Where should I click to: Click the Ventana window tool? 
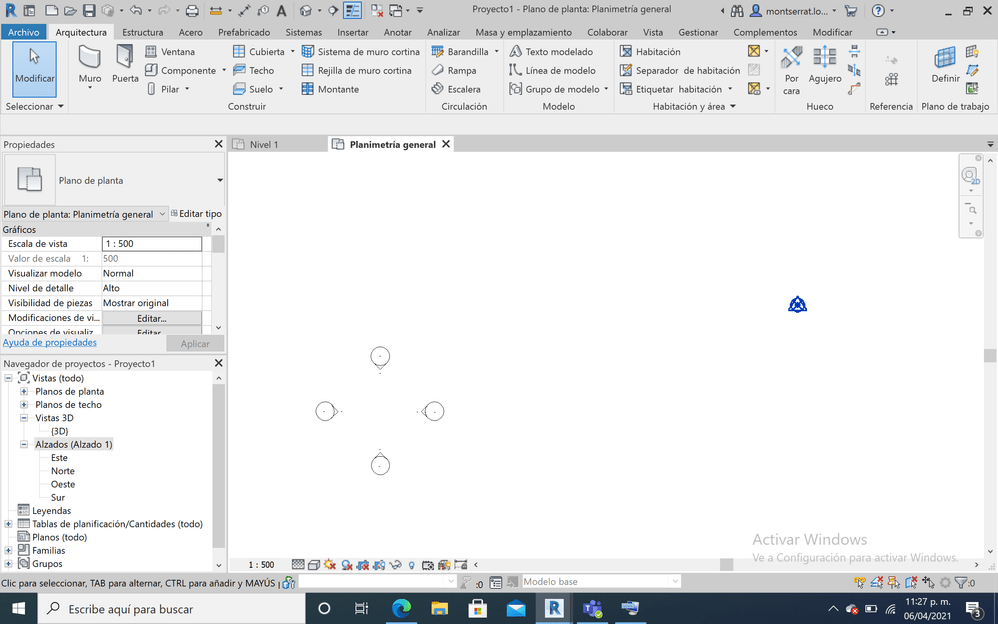coord(170,52)
